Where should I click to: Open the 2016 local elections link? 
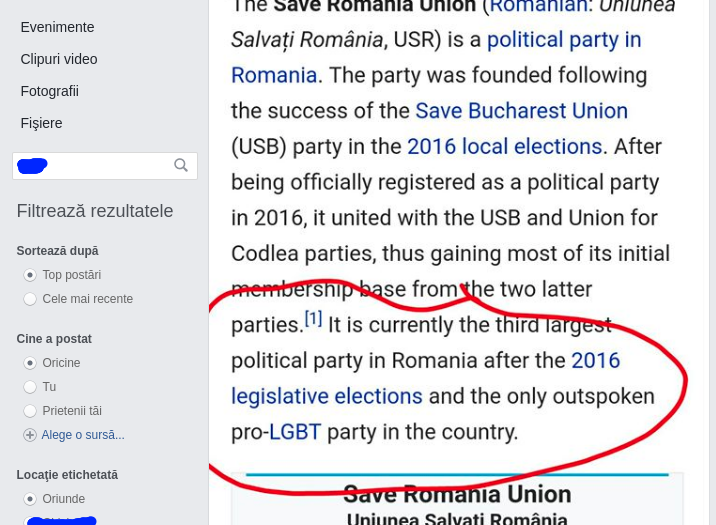504,147
